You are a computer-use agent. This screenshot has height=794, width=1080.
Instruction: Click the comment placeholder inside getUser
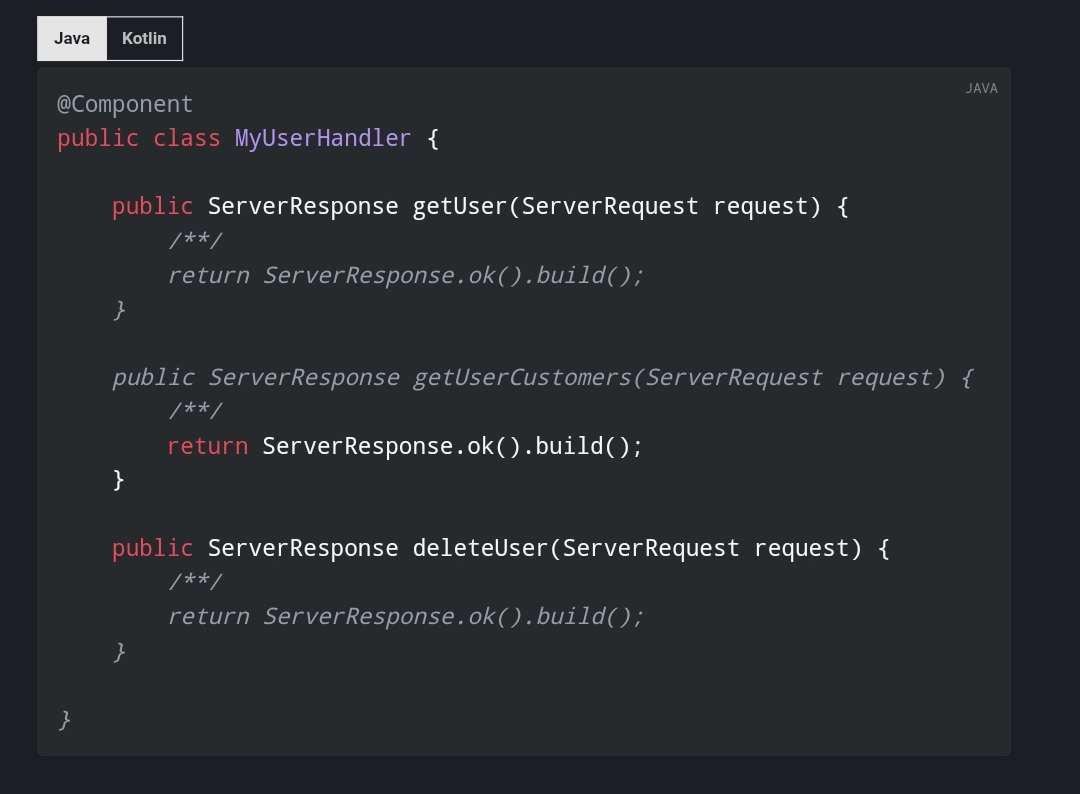point(195,239)
